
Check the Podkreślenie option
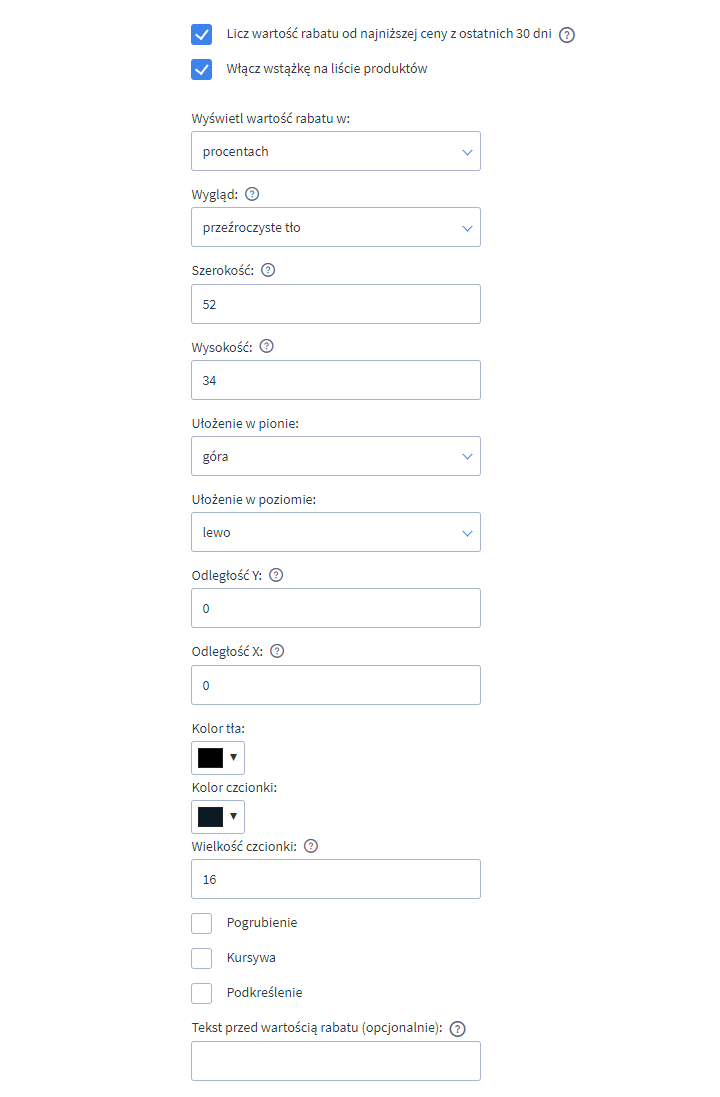[202, 993]
